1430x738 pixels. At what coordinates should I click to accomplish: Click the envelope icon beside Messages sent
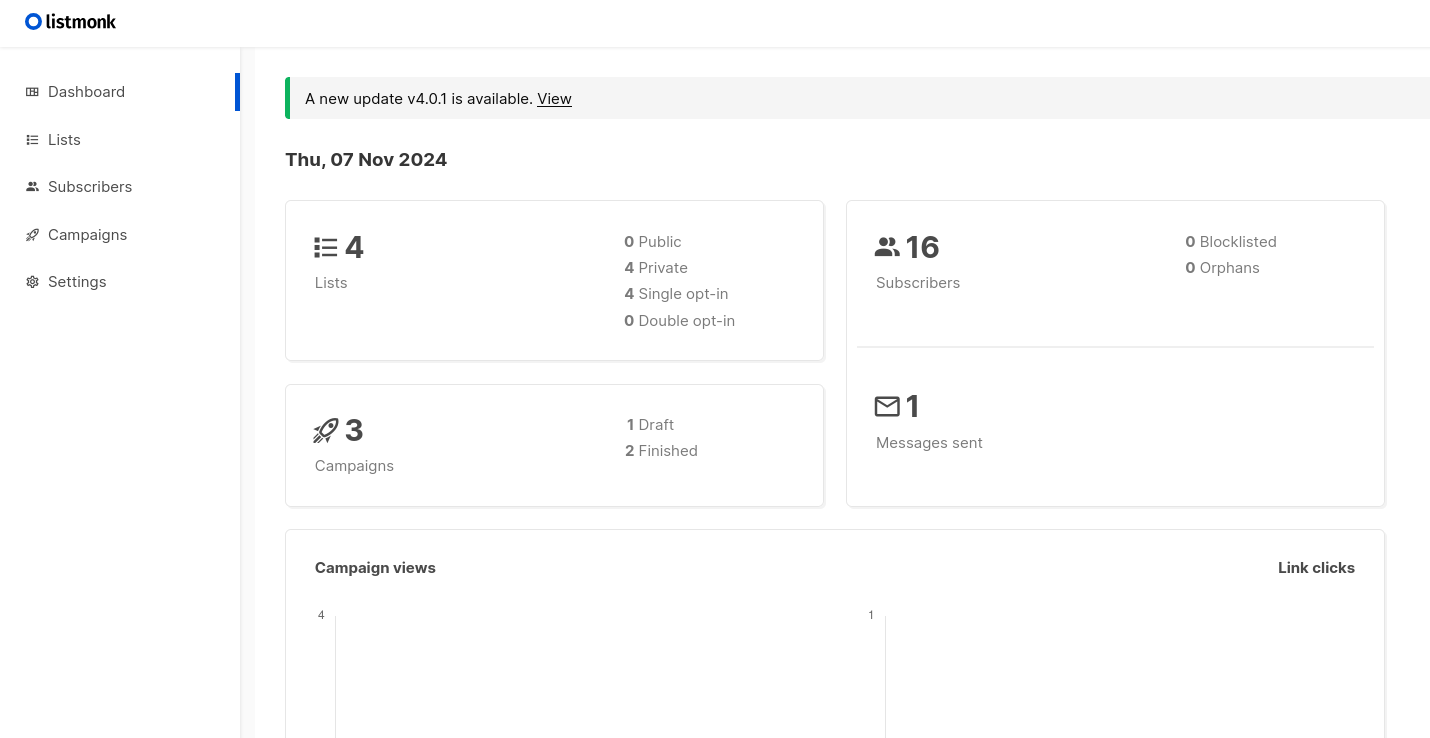pos(887,406)
